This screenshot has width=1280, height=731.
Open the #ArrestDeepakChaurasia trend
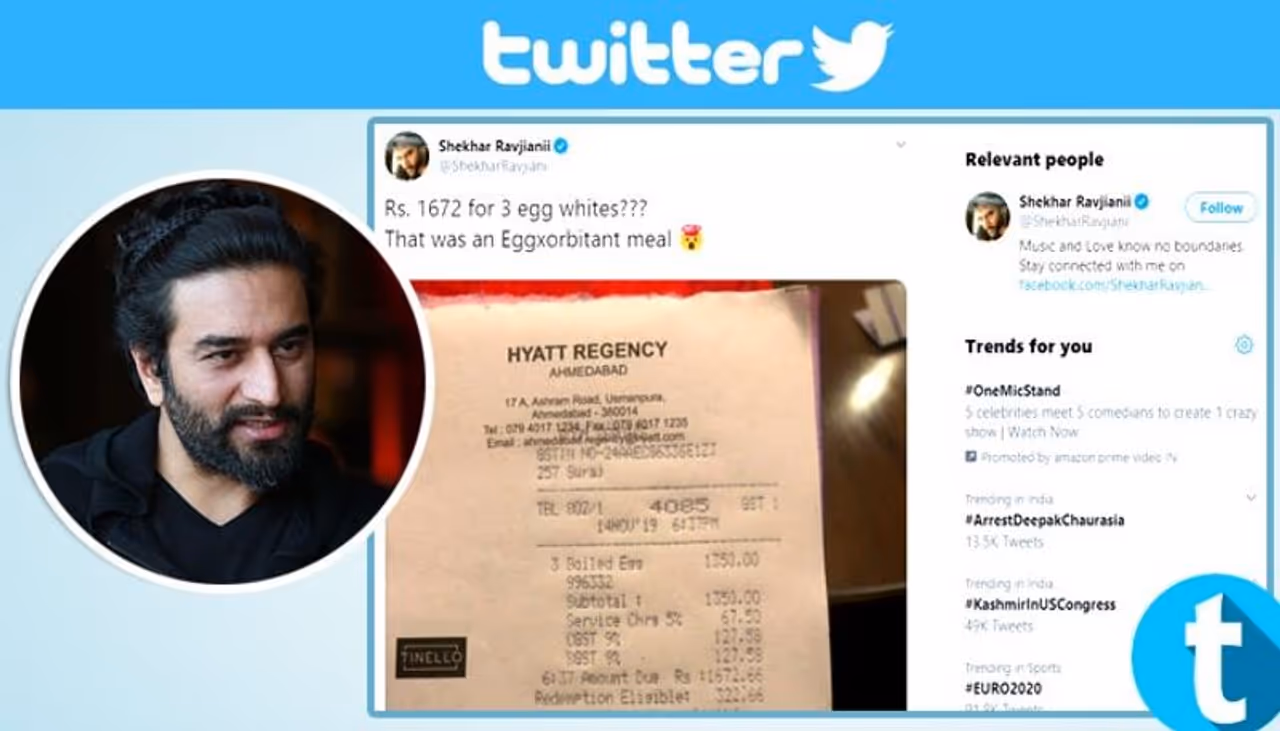click(x=1044, y=520)
